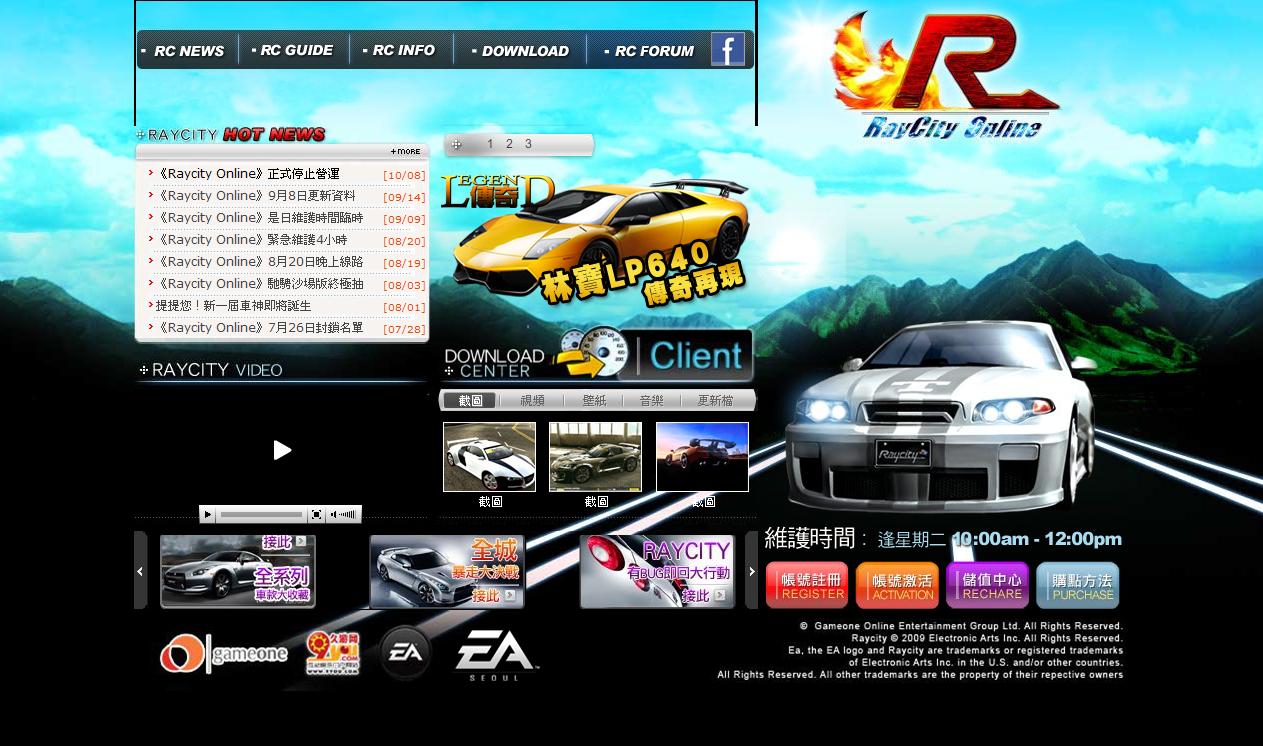Click the red 帳號註冊 REGISTER button
Viewport: 1263px width, 746px height.
click(x=807, y=585)
